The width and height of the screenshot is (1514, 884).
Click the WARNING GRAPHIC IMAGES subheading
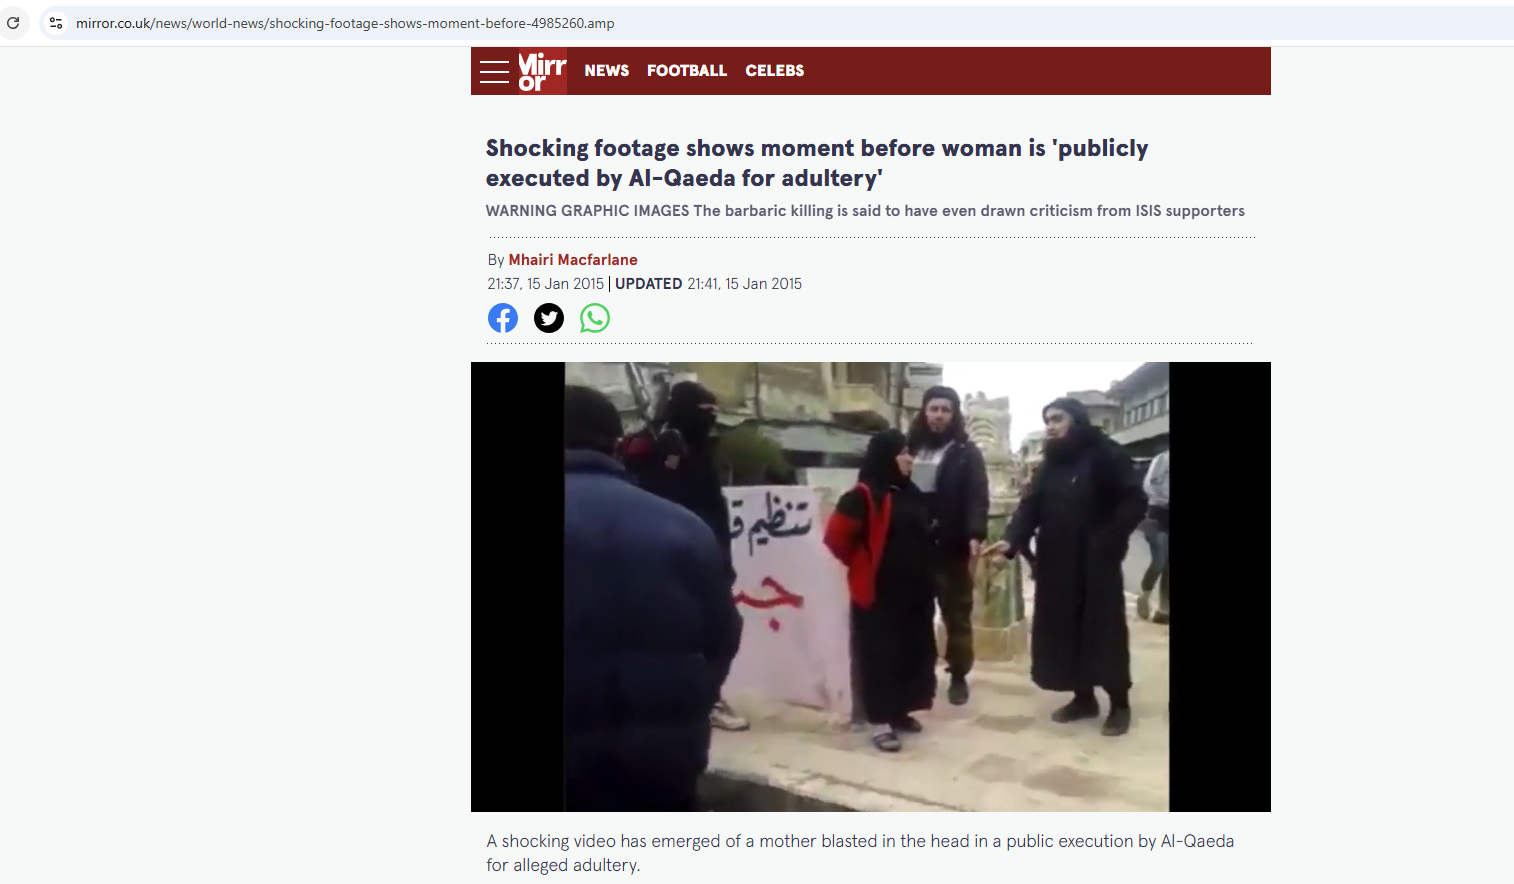coord(865,211)
